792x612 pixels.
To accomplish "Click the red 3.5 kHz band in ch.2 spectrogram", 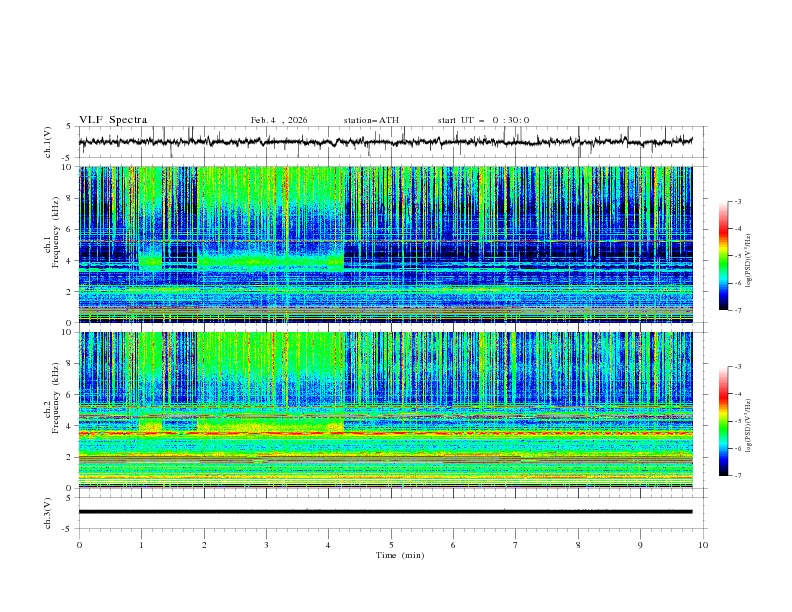I will [385, 433].
